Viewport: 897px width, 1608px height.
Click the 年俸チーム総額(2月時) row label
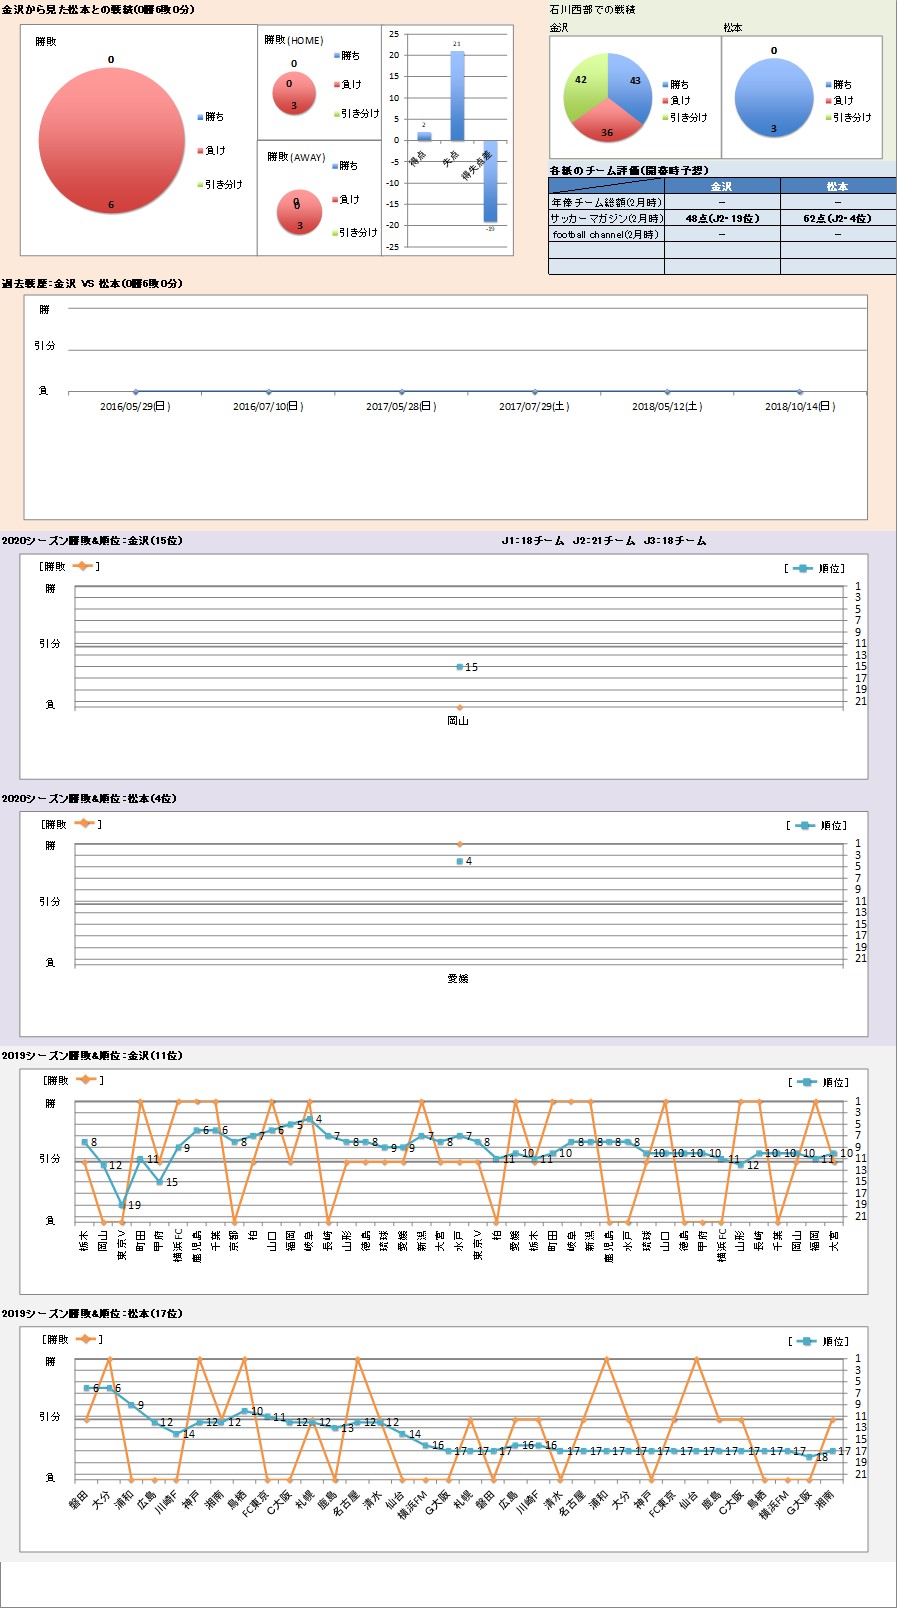tap(606, 202)
